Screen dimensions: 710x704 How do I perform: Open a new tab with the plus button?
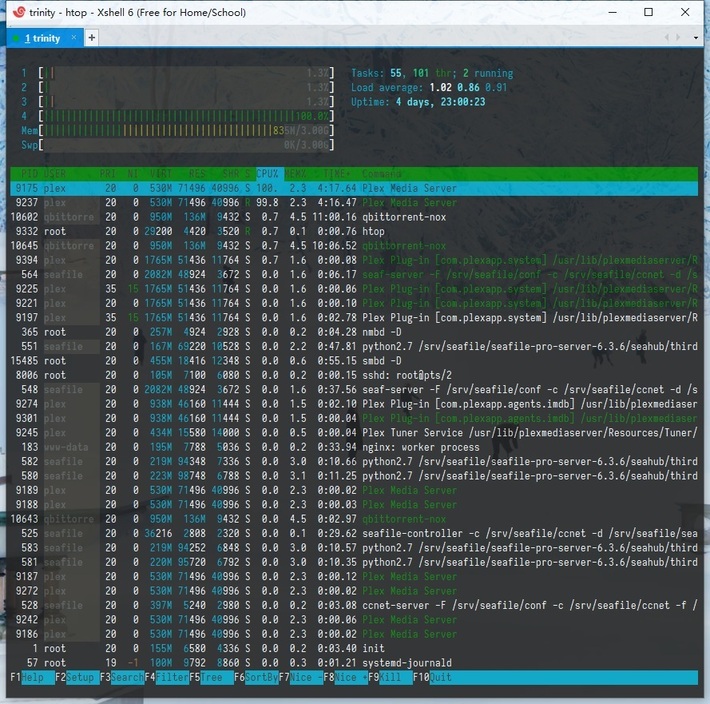tap(92, 37)
